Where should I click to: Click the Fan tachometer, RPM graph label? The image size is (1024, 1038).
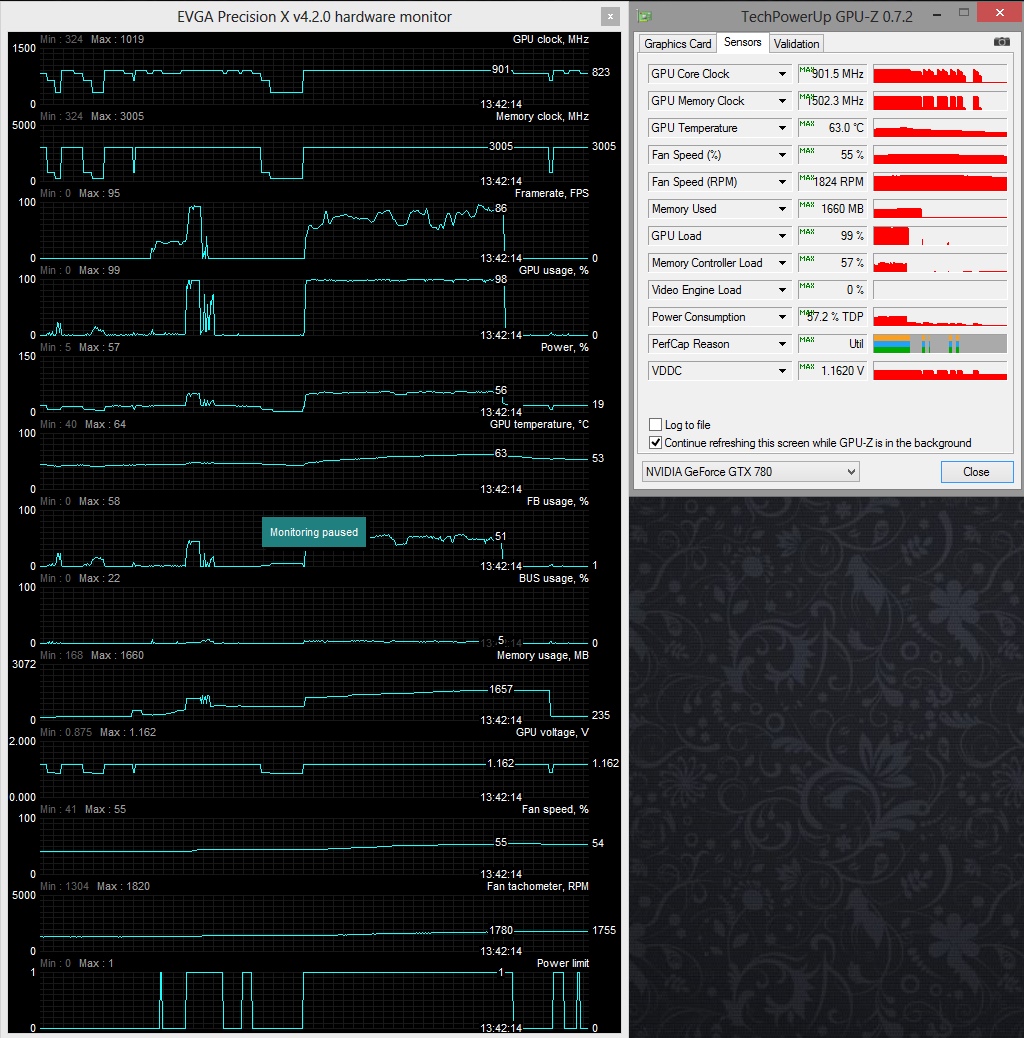coord(537,886)
